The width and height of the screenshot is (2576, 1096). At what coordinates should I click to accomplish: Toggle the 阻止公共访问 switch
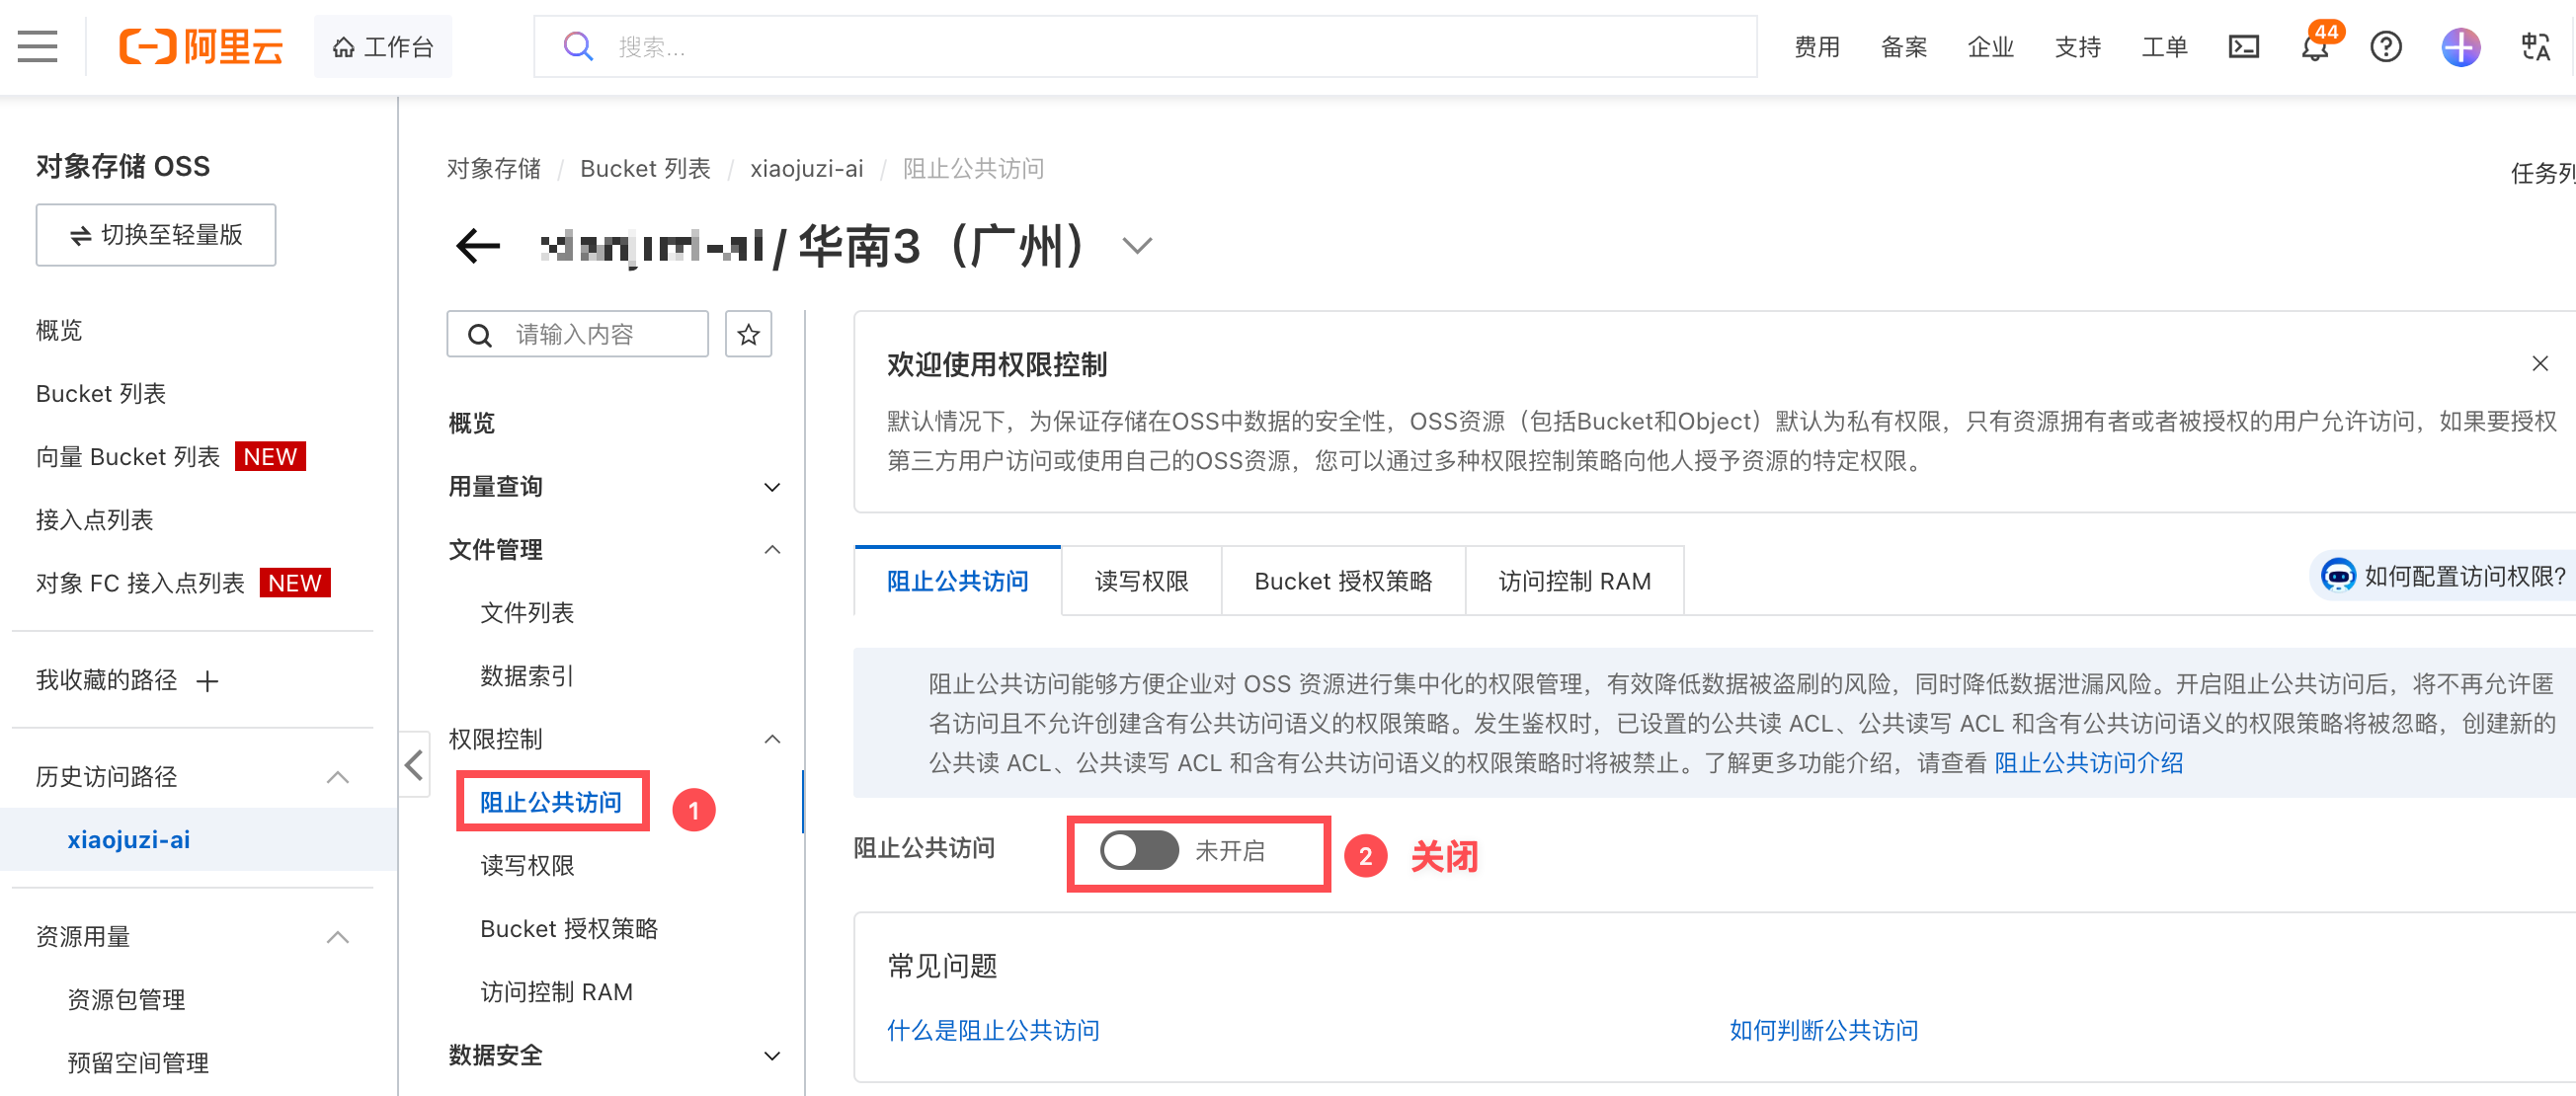point(1139,851)
